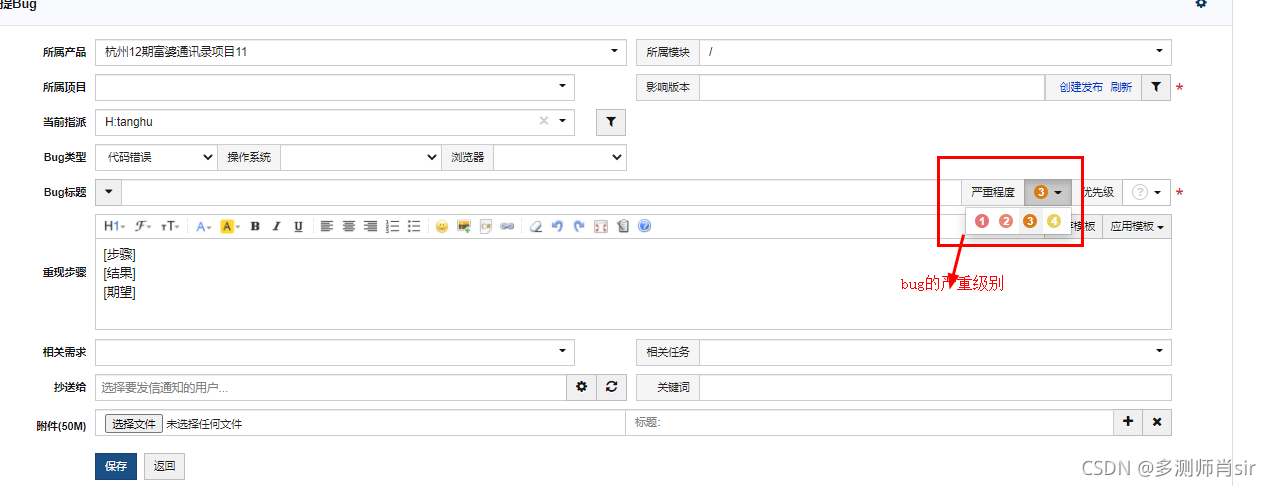This screenshot has width=1271, height=486.
Task: Toggle editor fullscreen mode
Action: (x=601, y=226)
